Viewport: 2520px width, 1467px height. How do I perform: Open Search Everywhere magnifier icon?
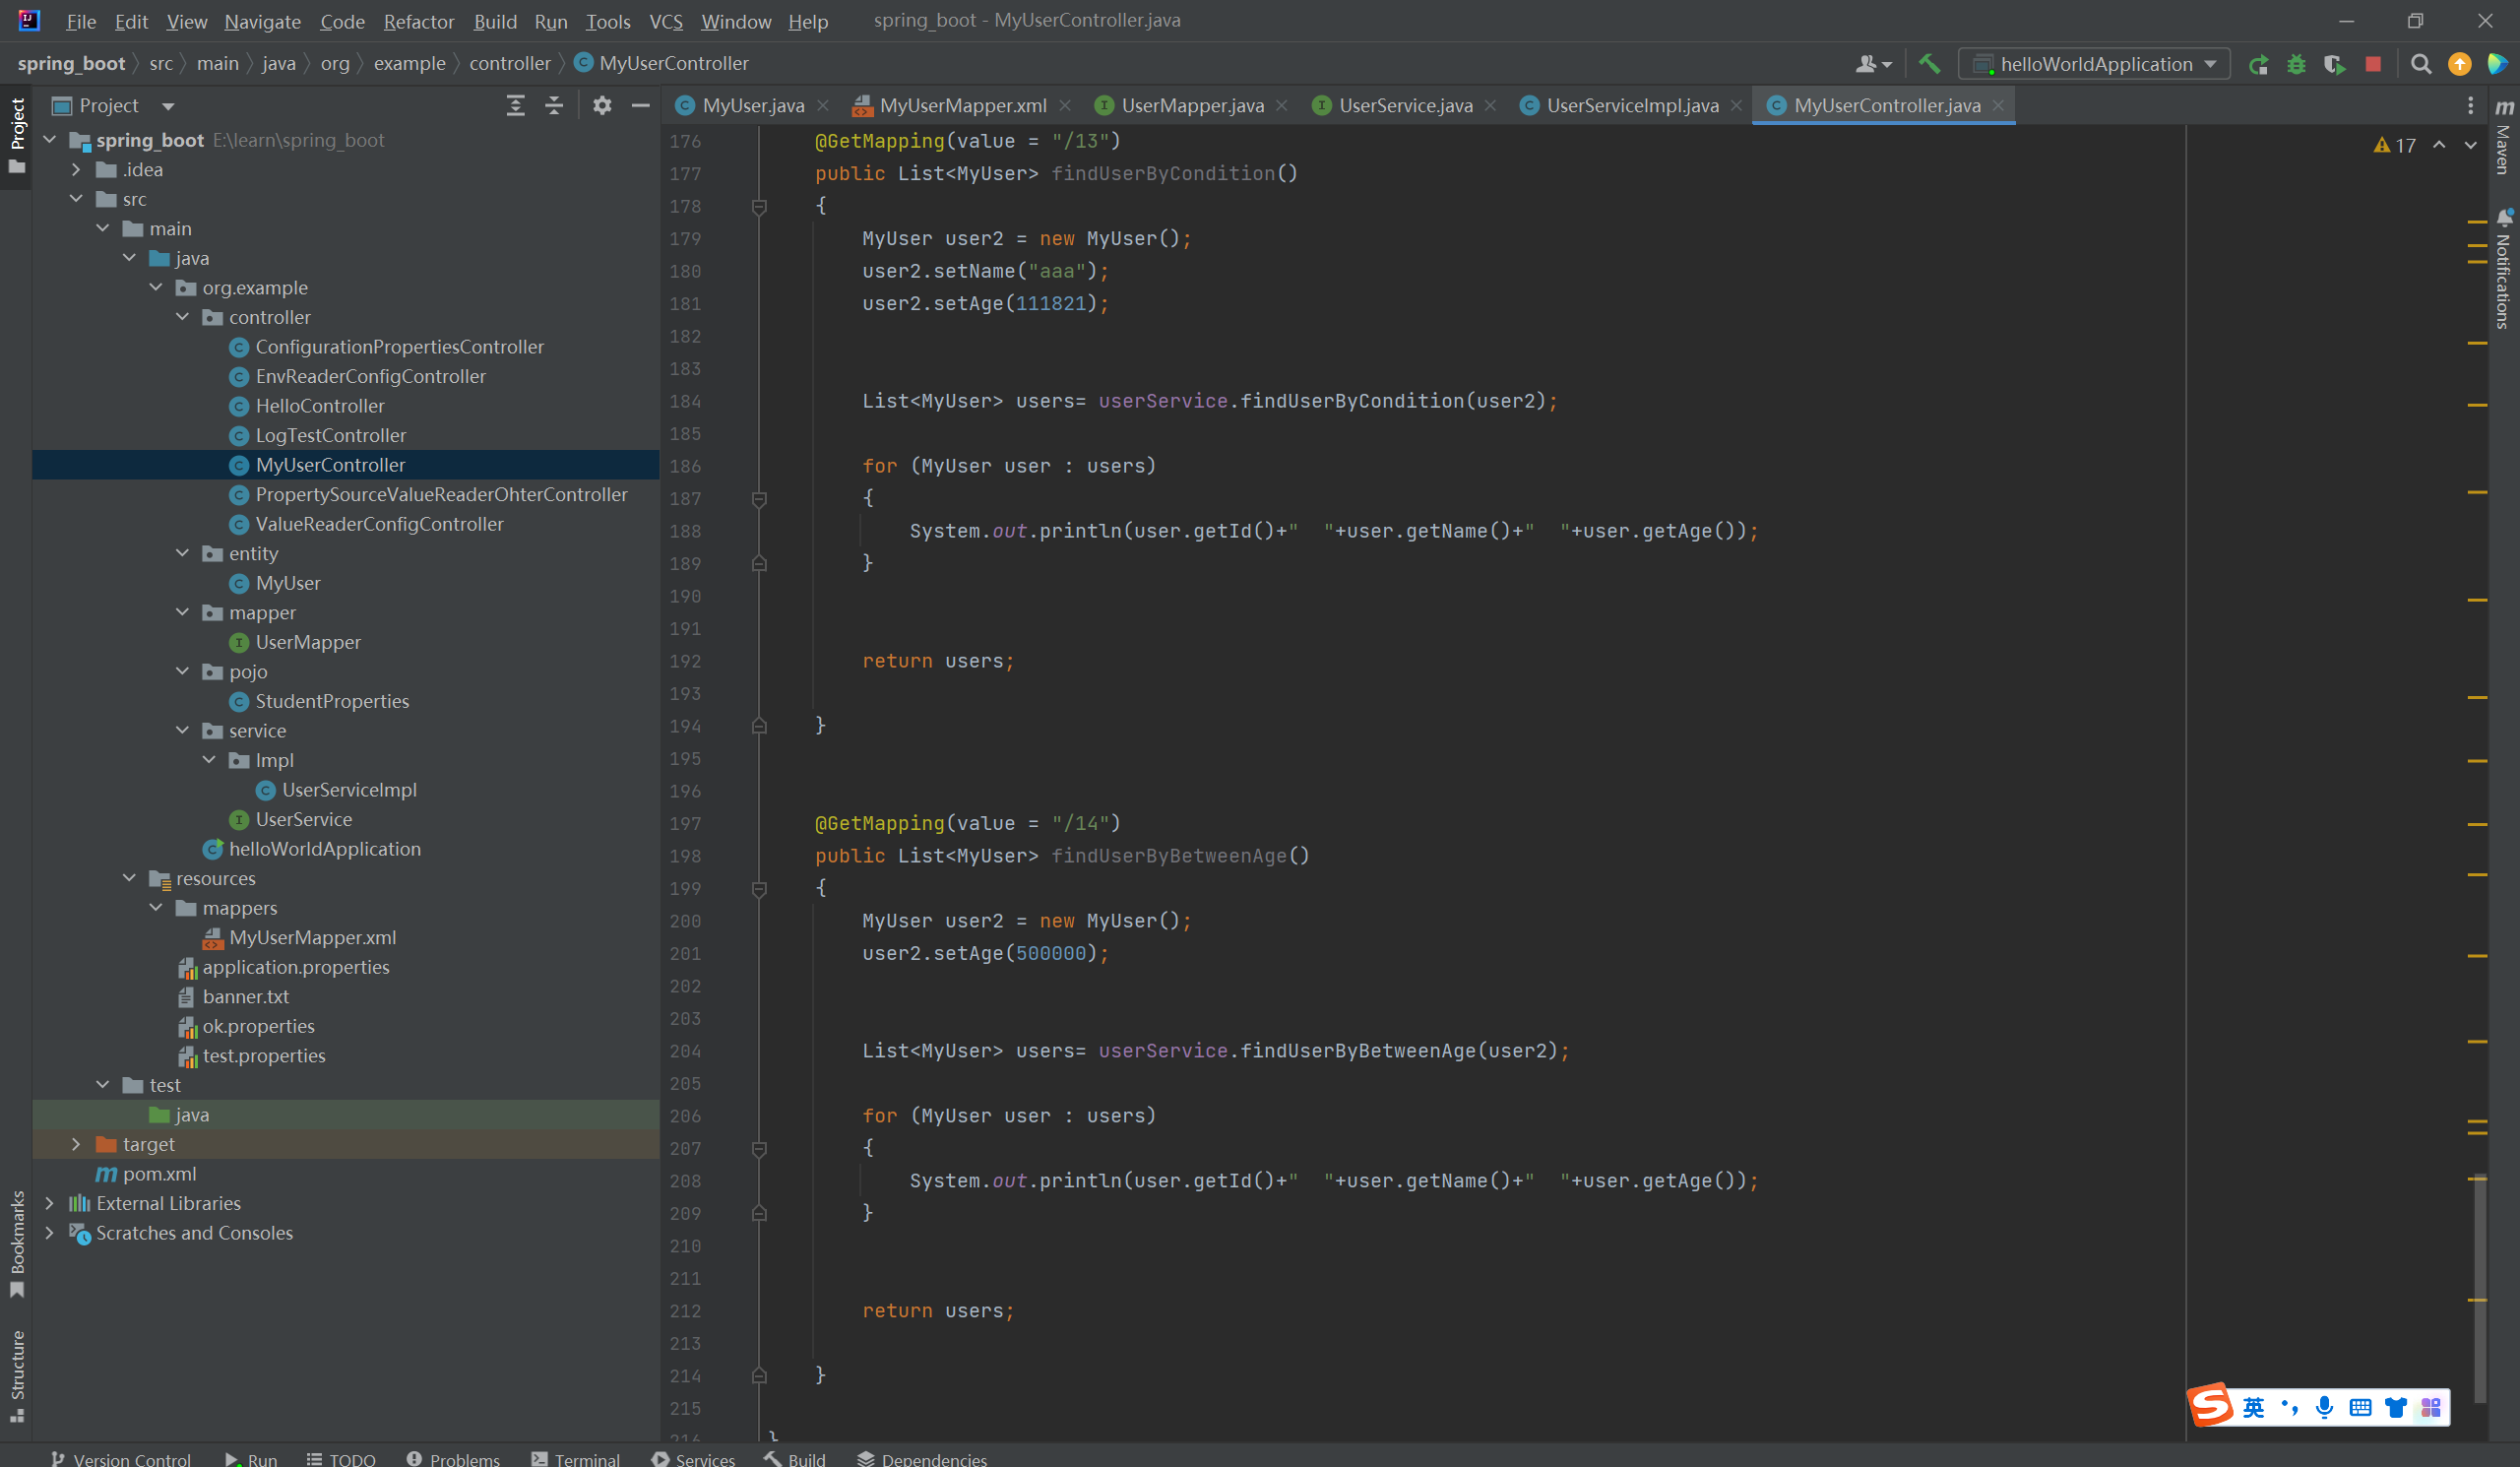[x=2420, y=64]
